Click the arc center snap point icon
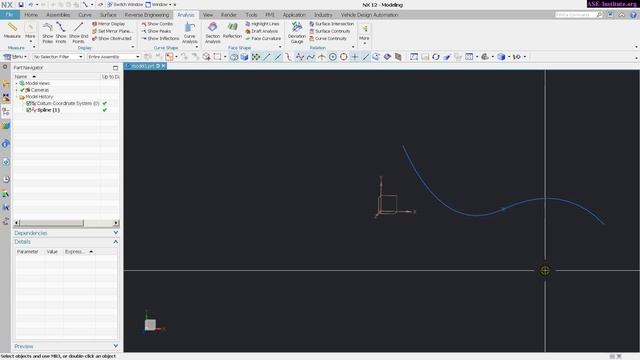Image resolution: width=640 pixels, height=360 pixels. point(333,57)
